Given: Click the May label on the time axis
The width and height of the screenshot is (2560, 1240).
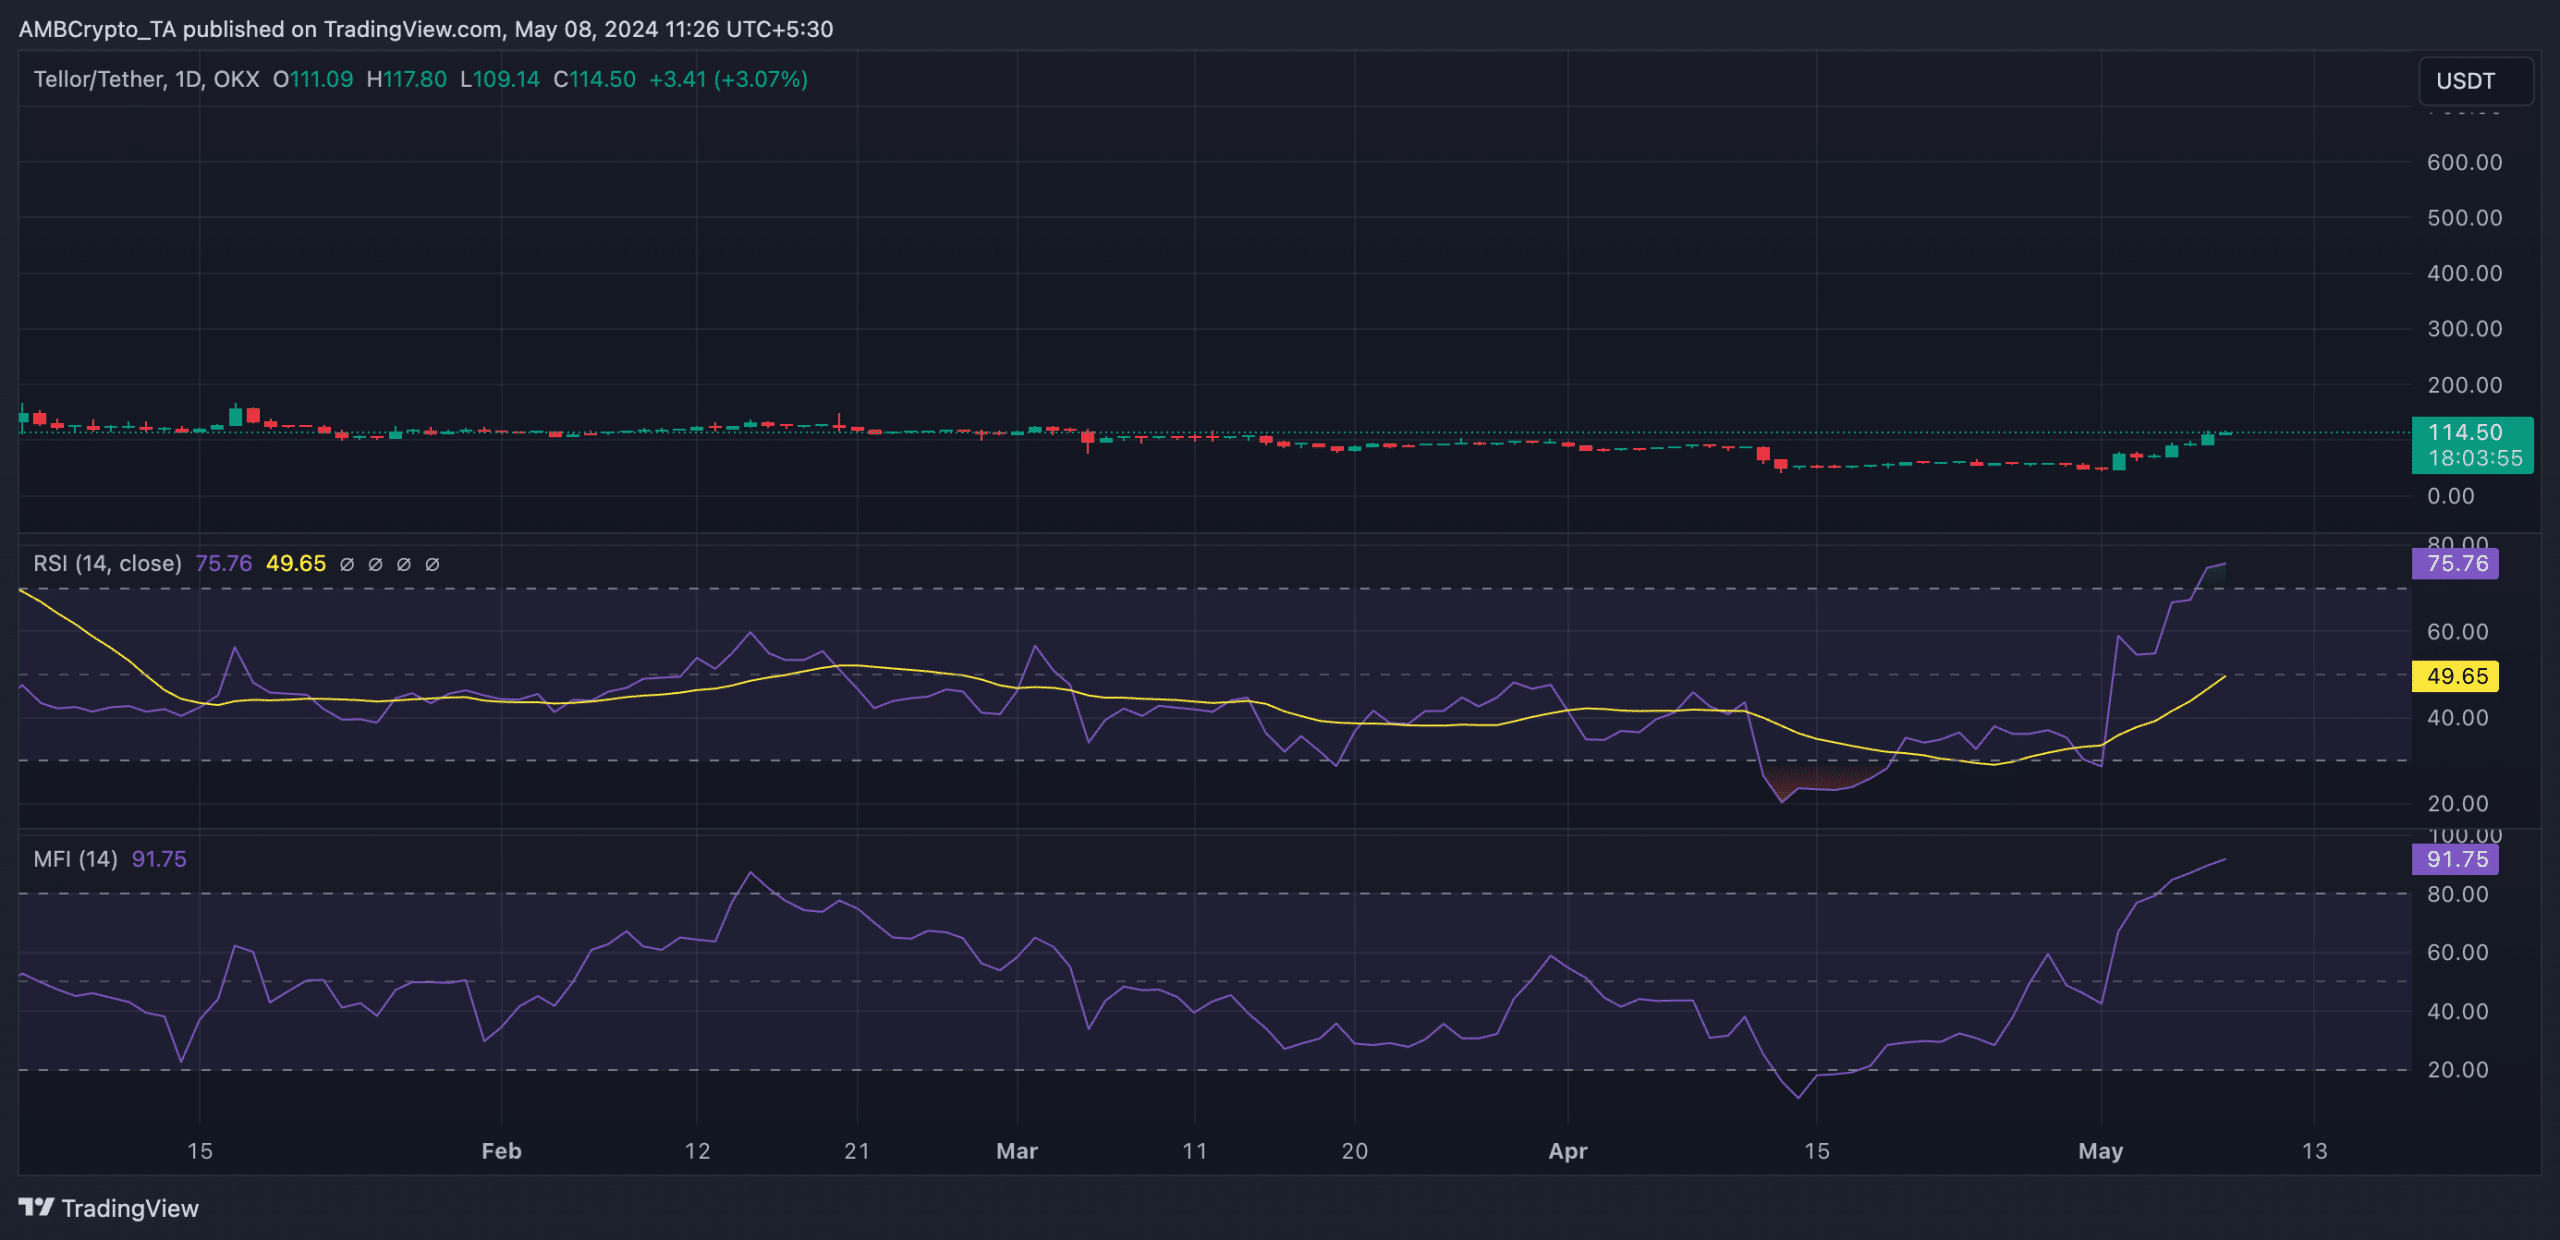Looking at the screenshot, I should (2101, 1151).
